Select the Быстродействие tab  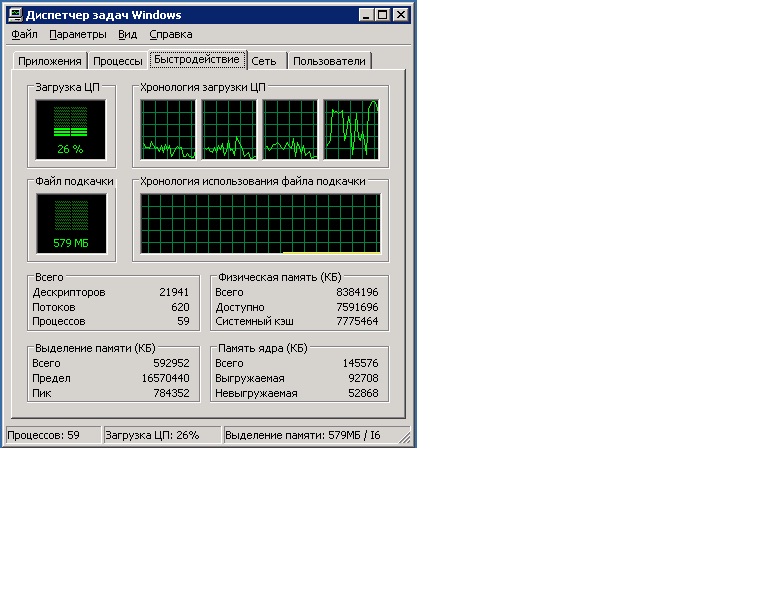197,59
